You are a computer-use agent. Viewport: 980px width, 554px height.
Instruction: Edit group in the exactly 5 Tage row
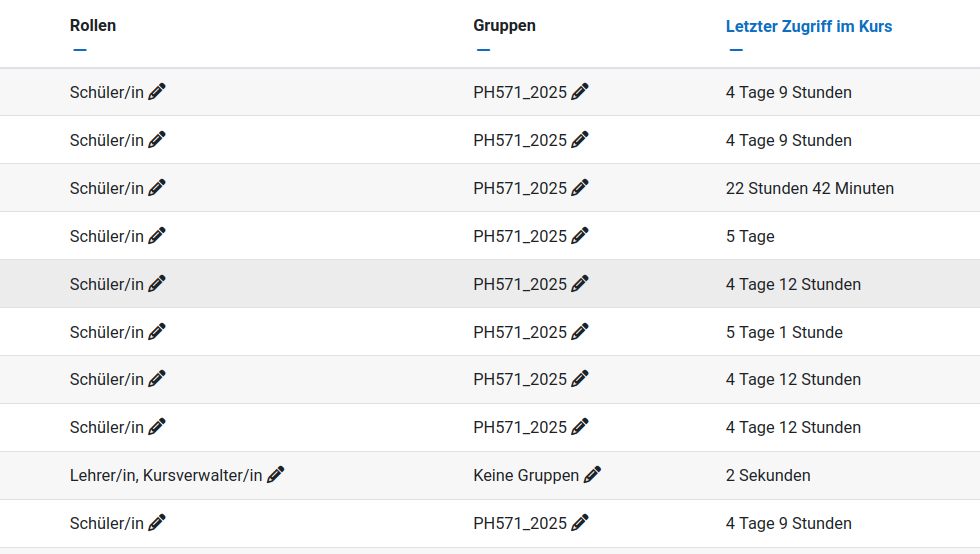coord(580,235)
